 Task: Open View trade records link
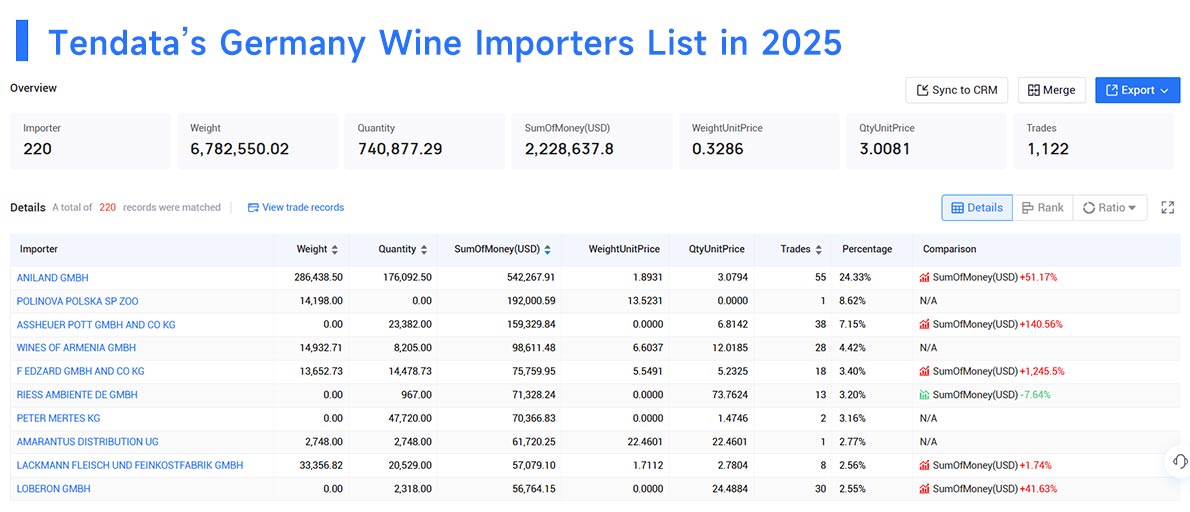(x=296, y=207)
